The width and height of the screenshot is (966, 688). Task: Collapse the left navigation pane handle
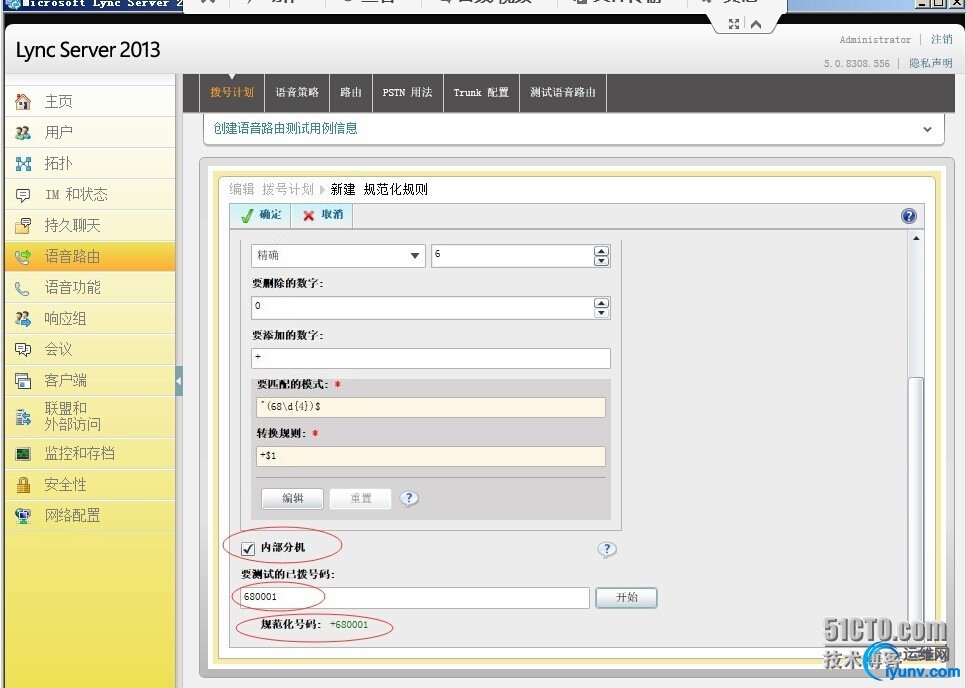pyautogui.click(x=179, y=381)
